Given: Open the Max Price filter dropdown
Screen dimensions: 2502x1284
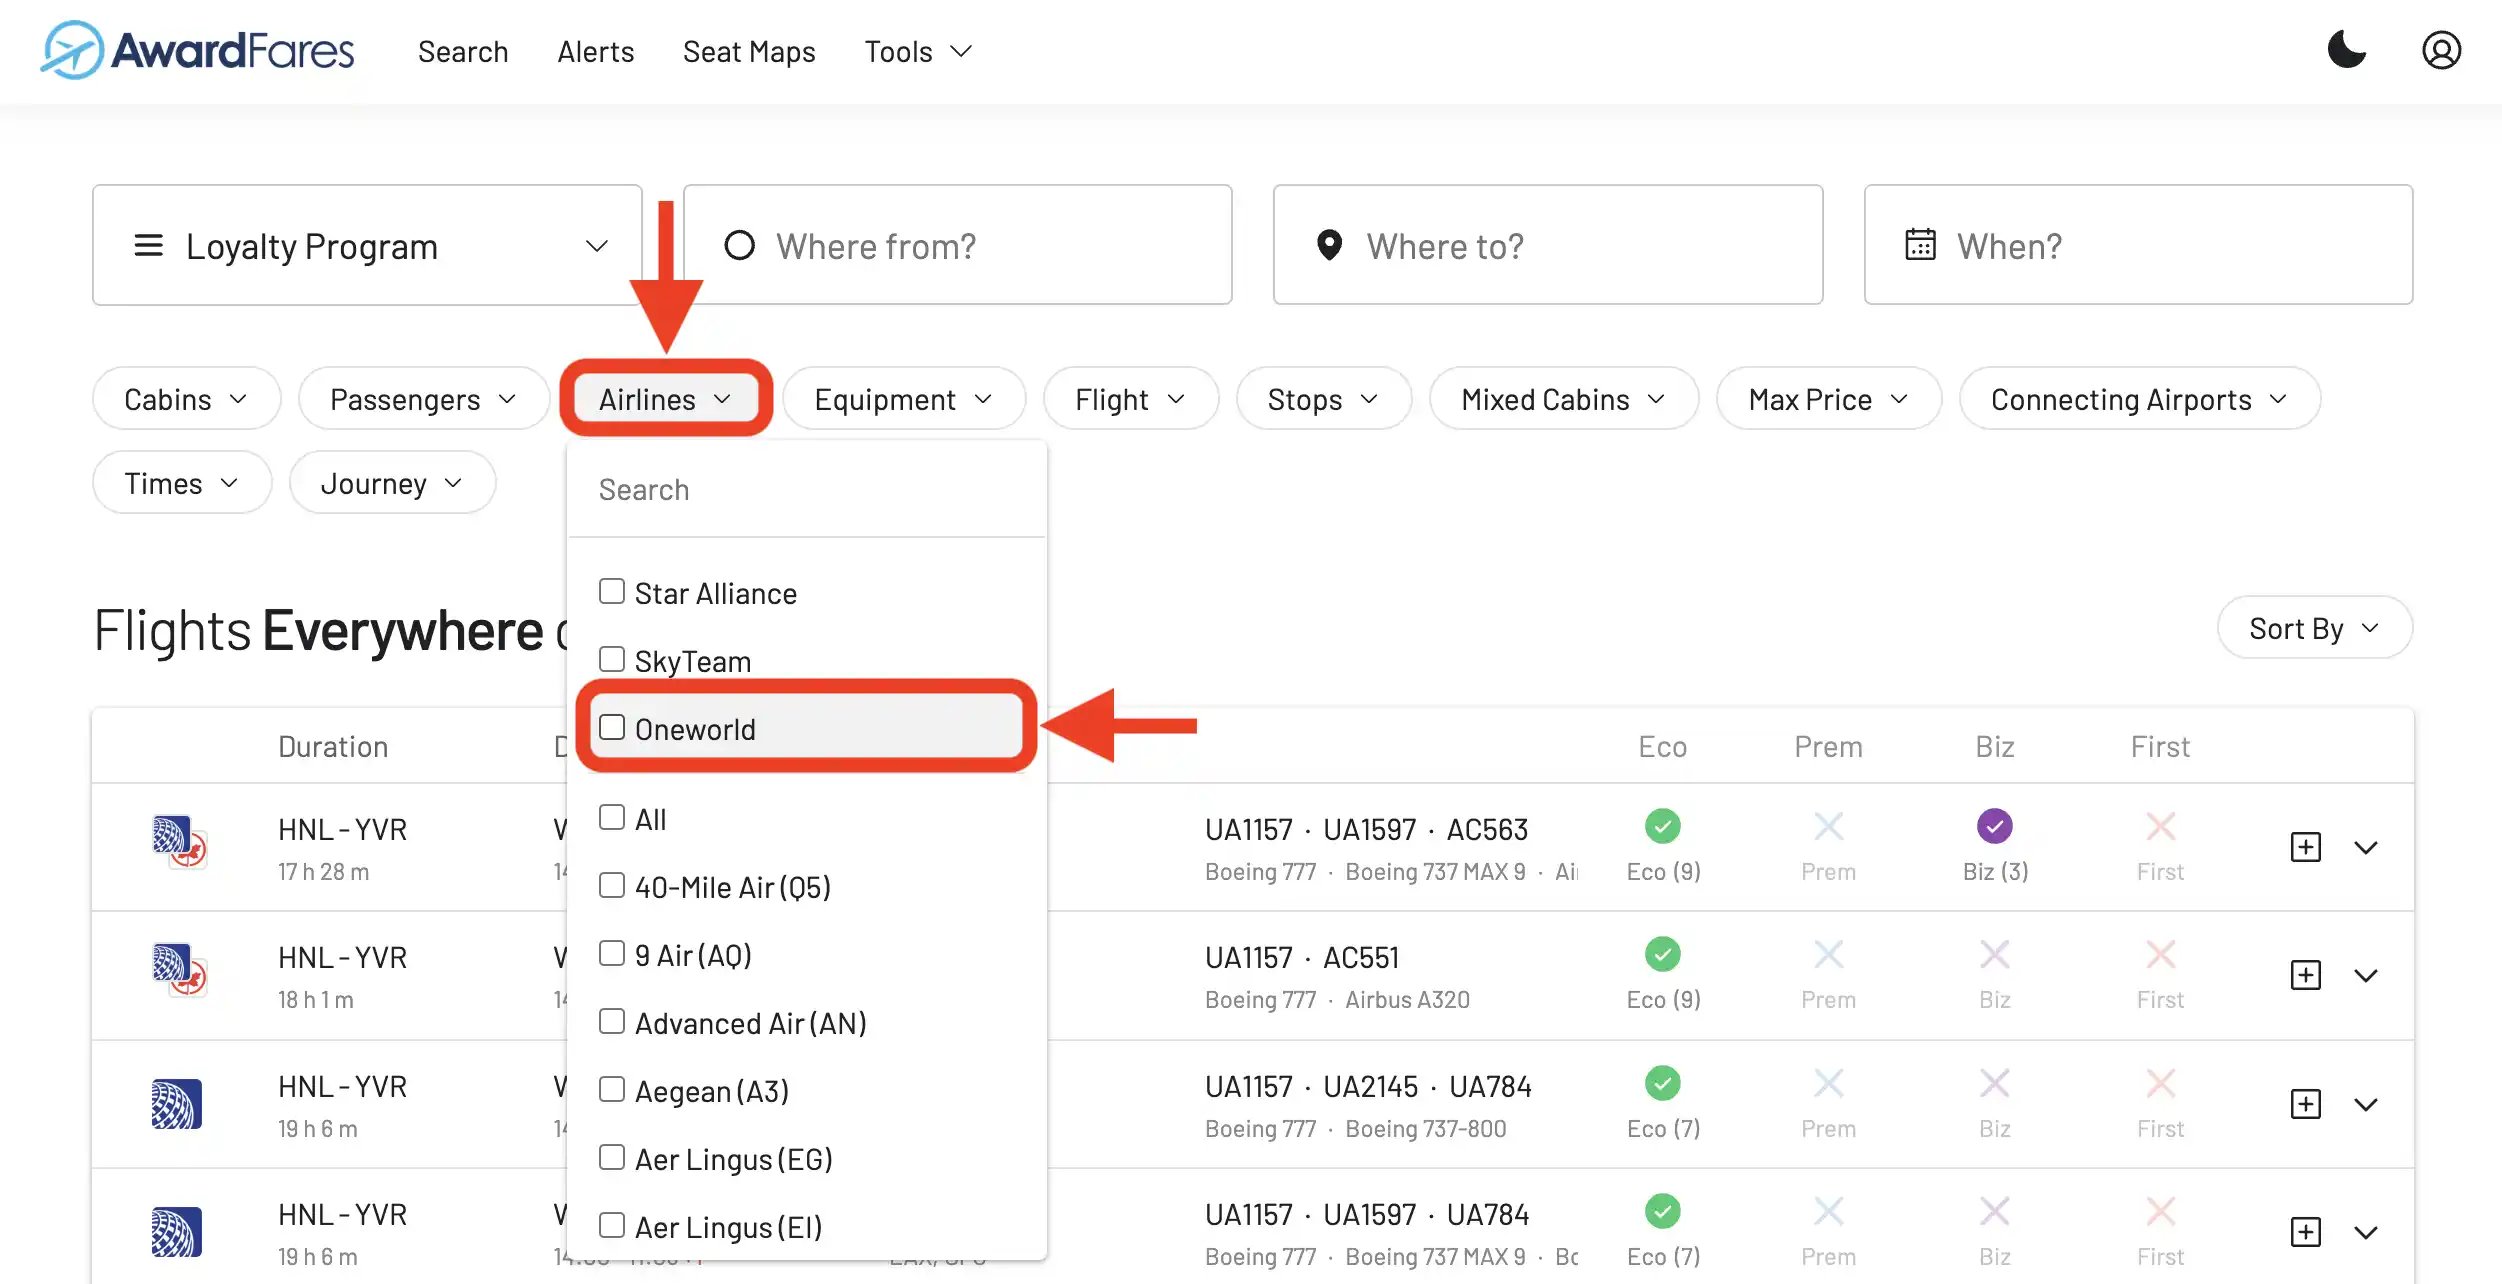Looking at the screenshot, I should coord(1828,399).
